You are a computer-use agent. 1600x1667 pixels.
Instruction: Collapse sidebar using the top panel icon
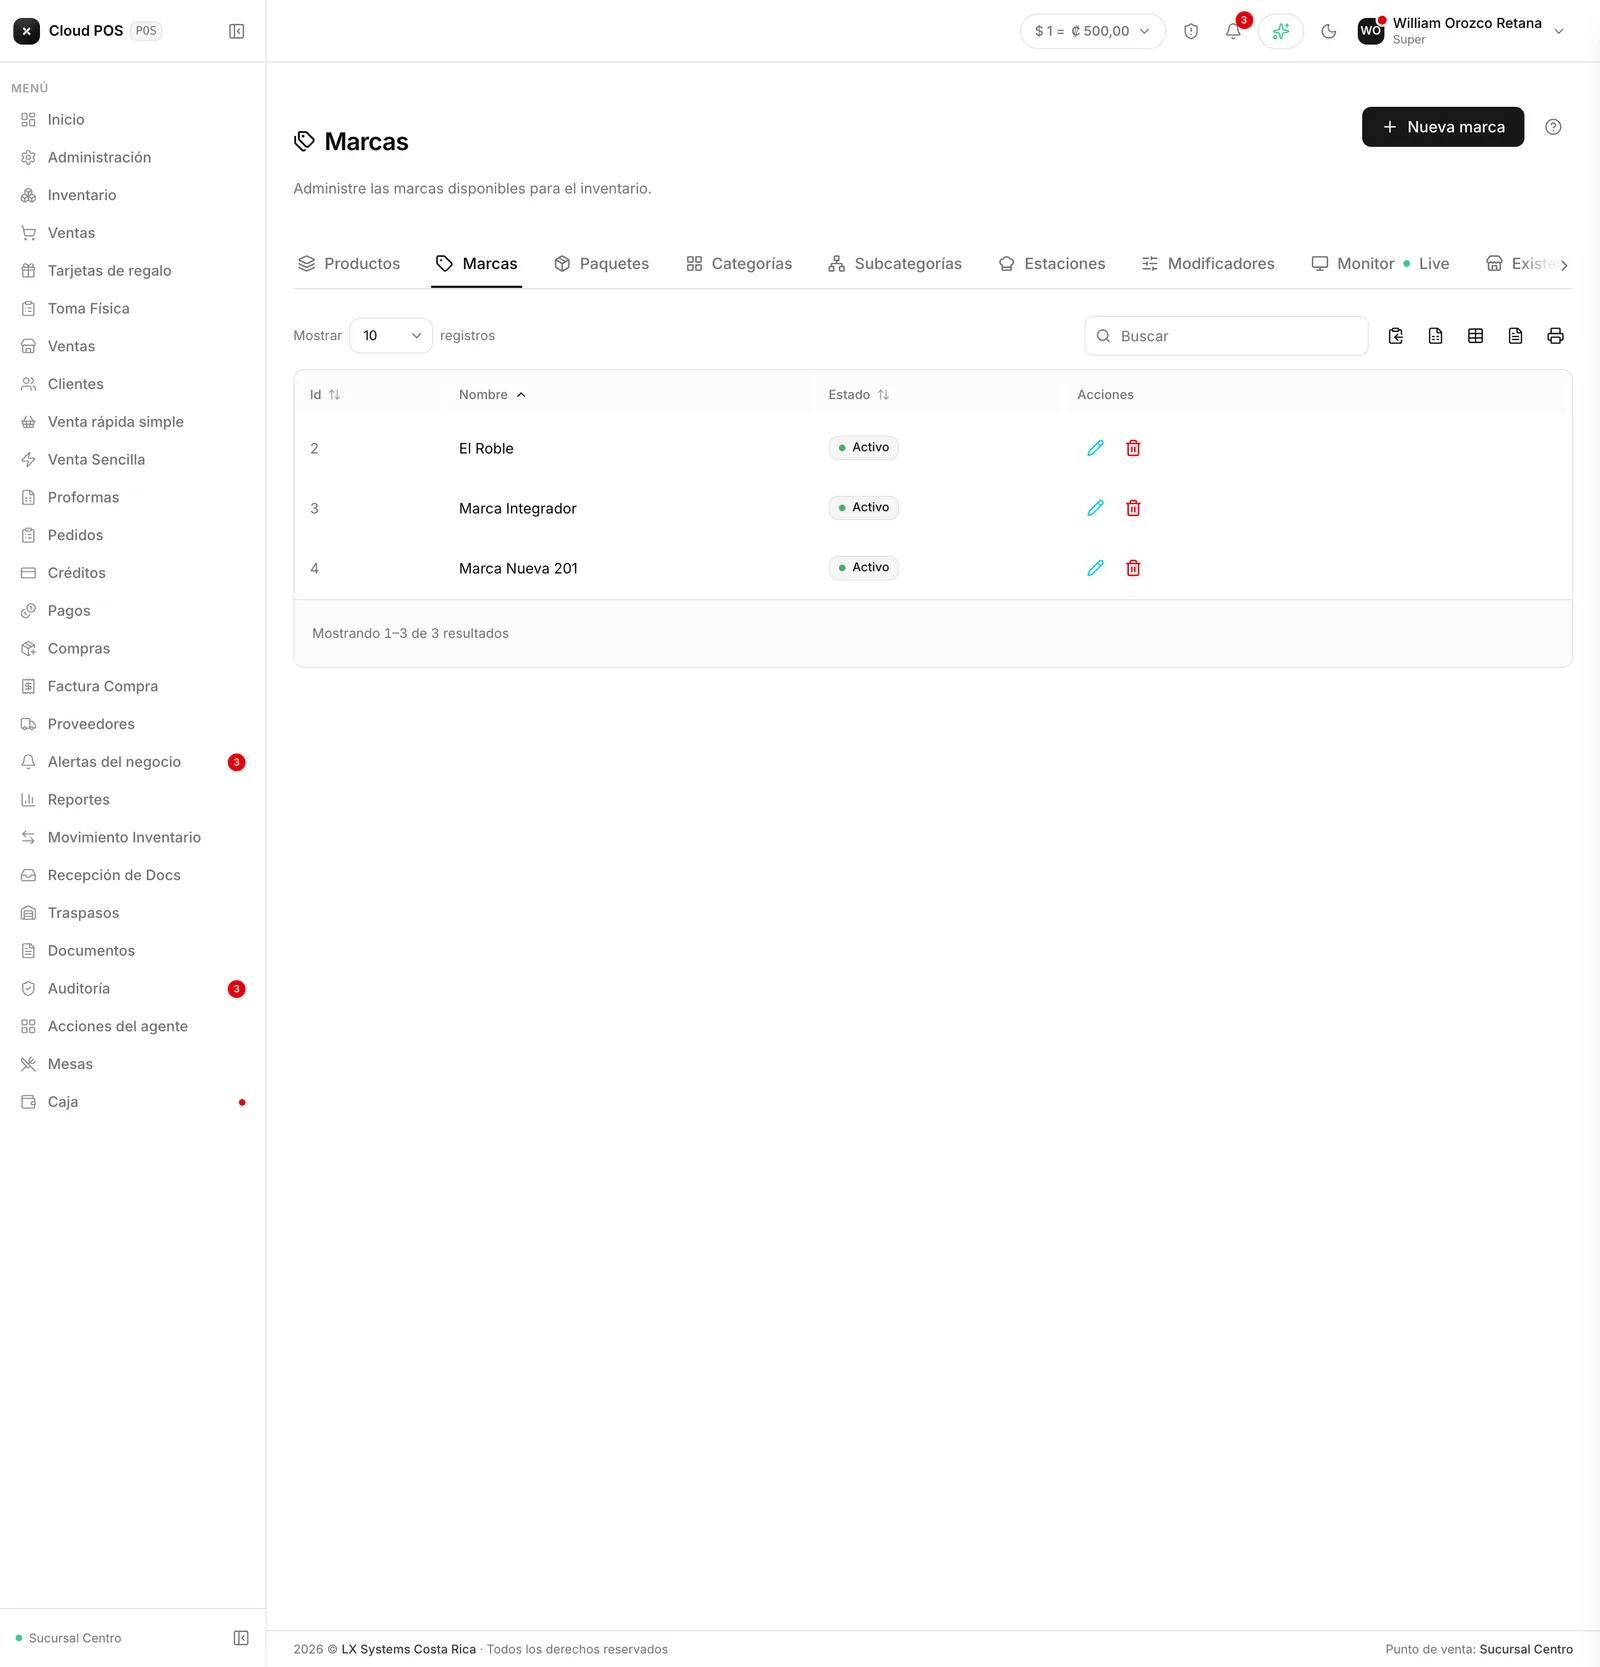[x=237, y=31]
